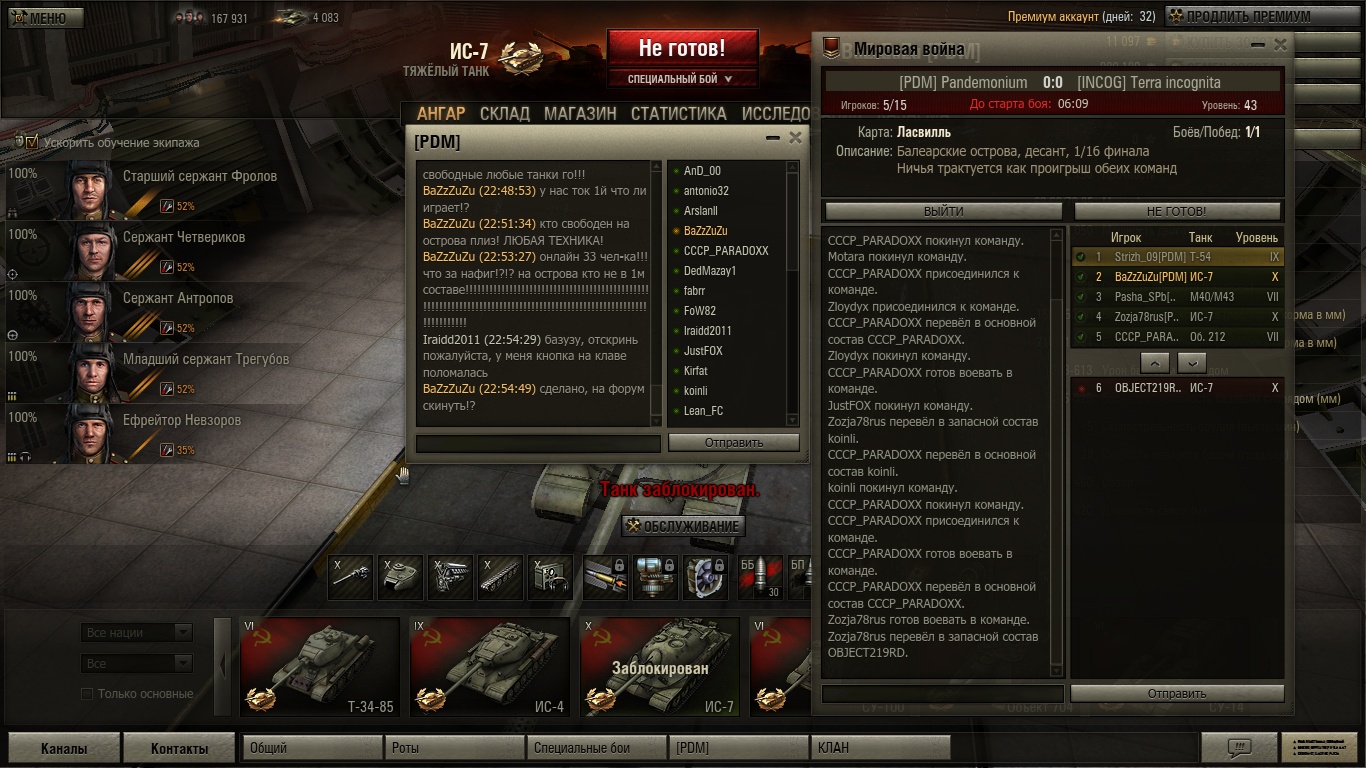Viewport: 1366px width, 768px height.
Task: Move player up with the up arrow button
Action: pos(1154,362)
